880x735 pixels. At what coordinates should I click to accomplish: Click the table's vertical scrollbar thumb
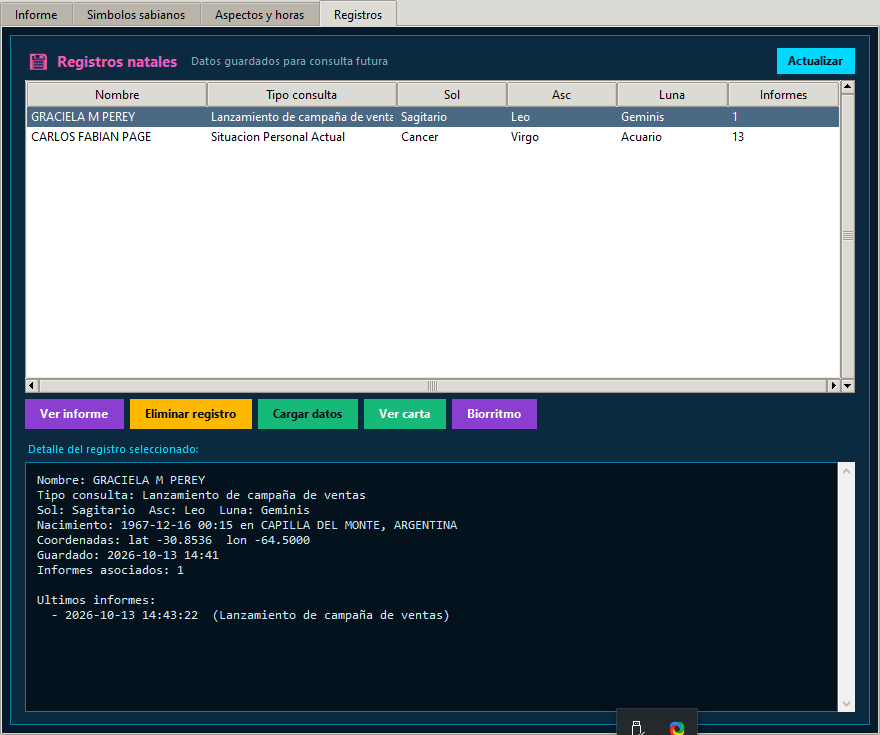pos(847,236)
